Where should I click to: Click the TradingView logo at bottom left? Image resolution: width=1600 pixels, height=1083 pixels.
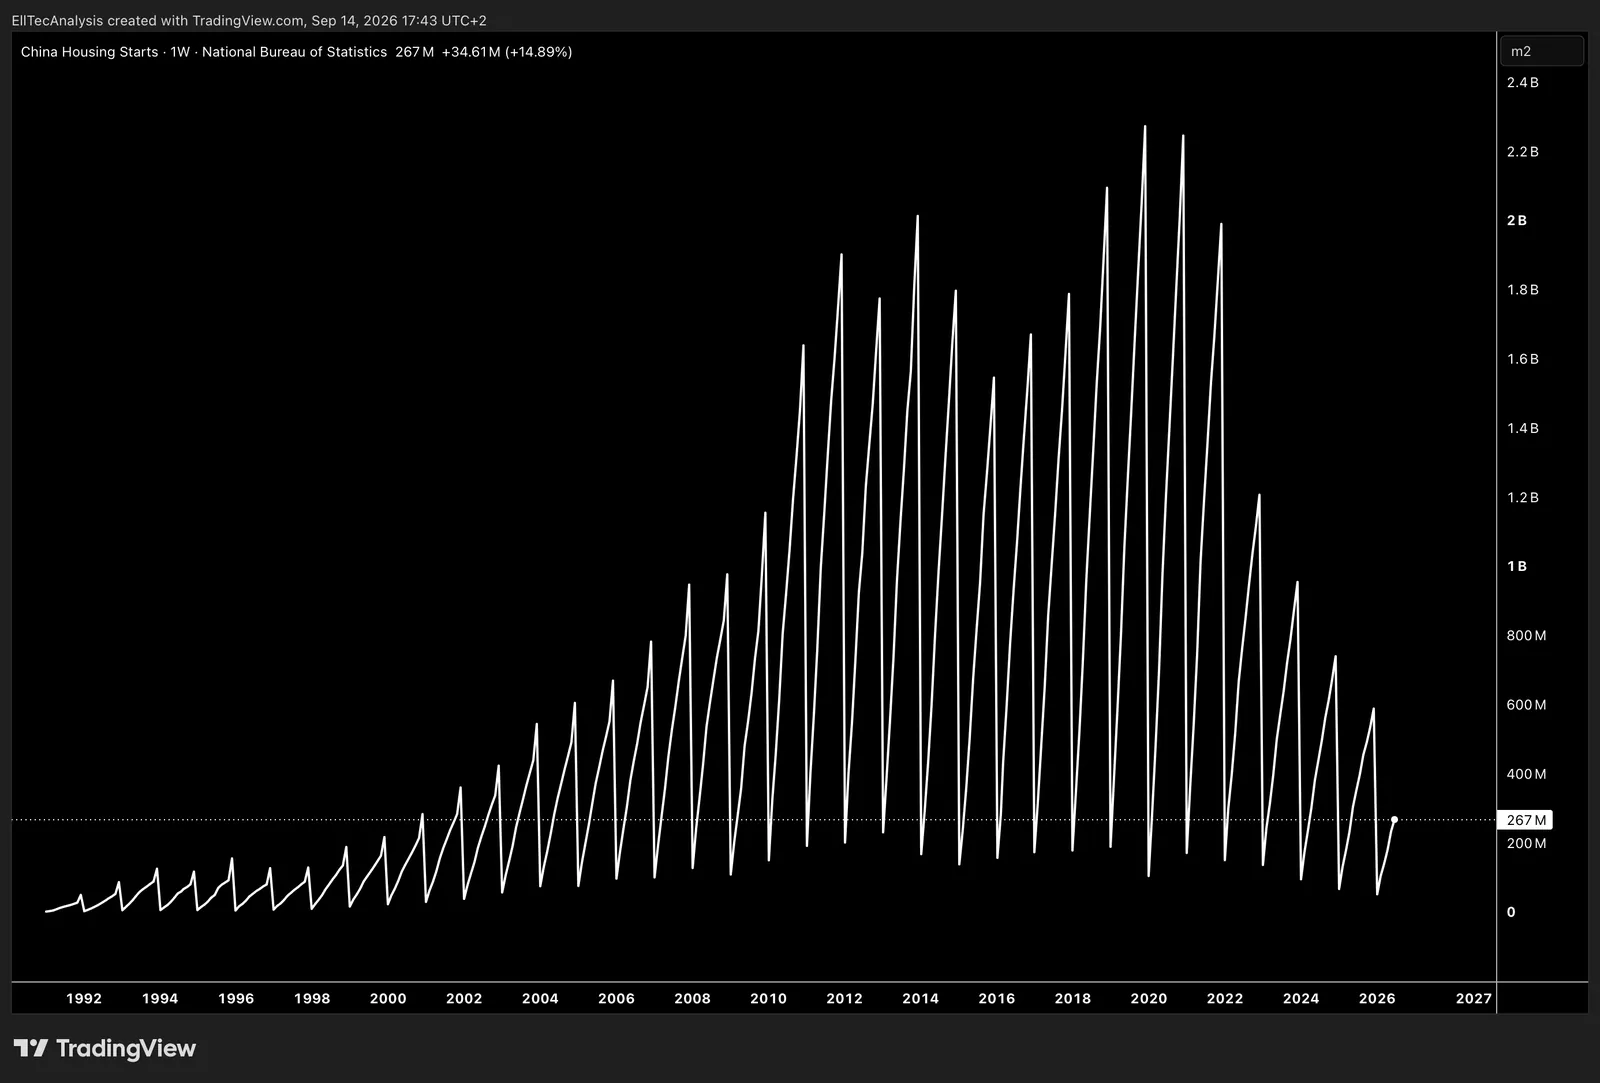point(105,1048)
